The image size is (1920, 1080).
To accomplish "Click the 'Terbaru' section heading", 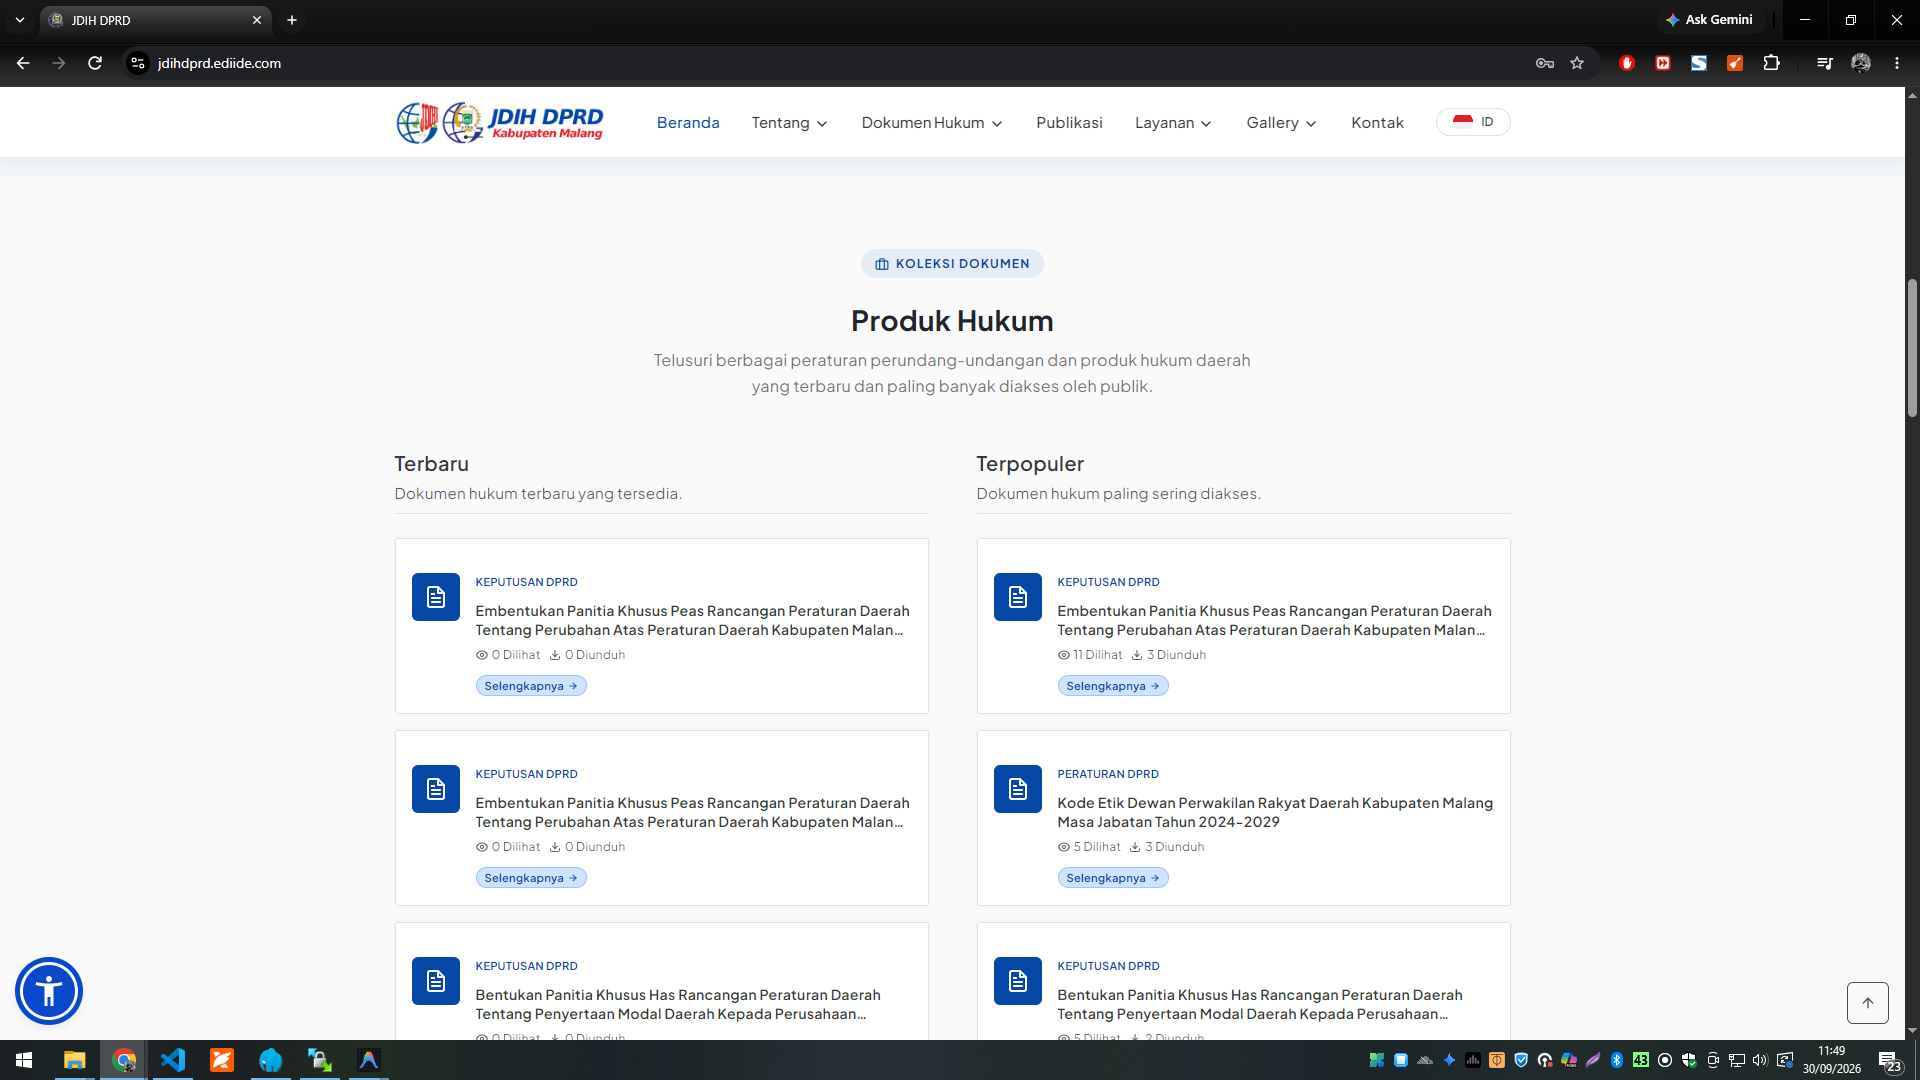I will pos(431,464).
